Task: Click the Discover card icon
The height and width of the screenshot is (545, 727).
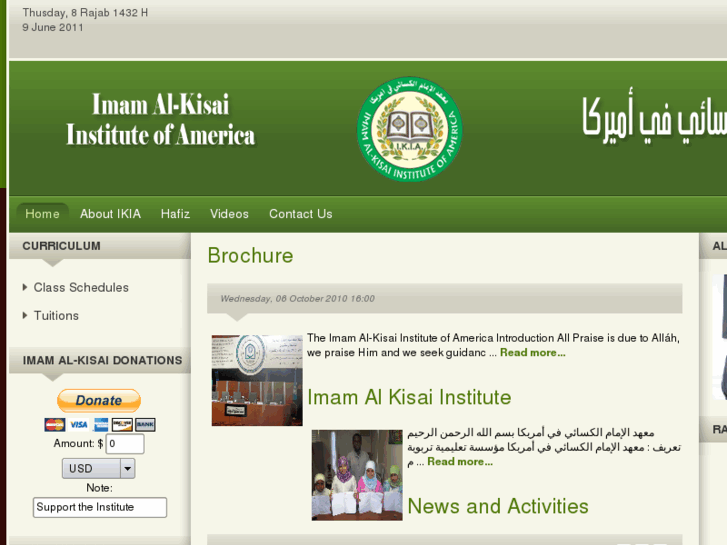Action: [122, 424]
